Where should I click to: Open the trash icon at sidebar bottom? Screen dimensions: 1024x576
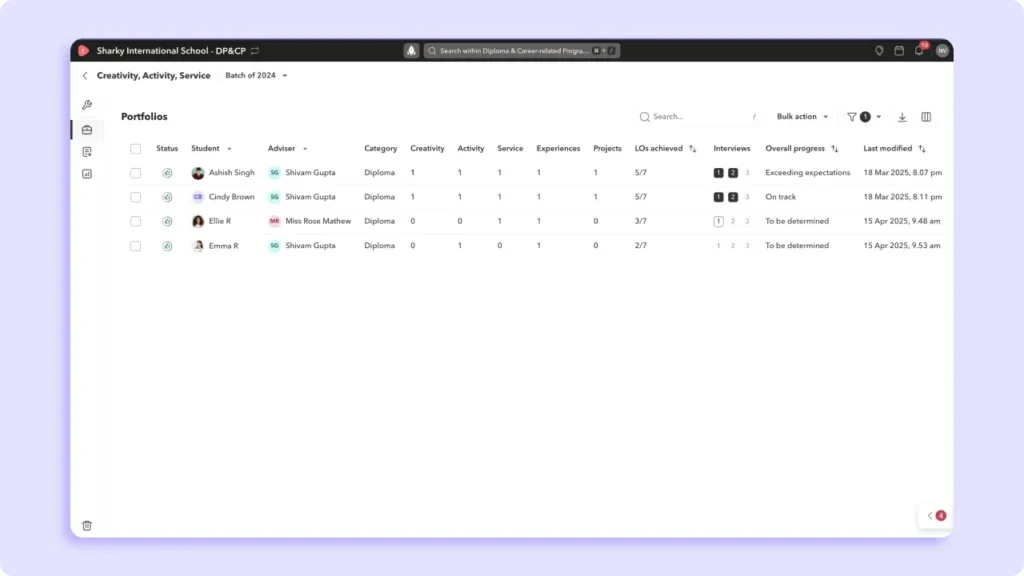point(87,525)
